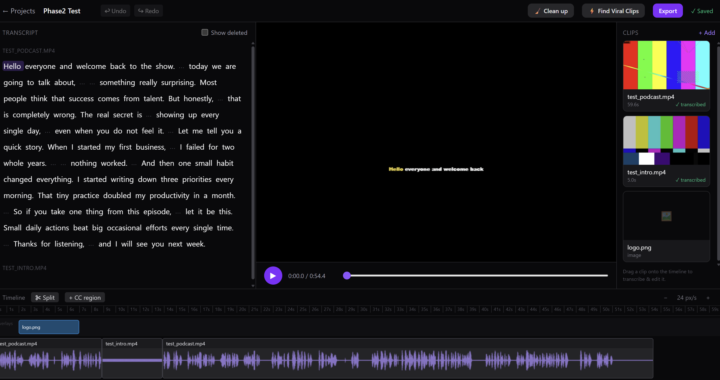Run the Clean up tool
The height and width of the screenshot is (380, 720).
coord(551,11)
